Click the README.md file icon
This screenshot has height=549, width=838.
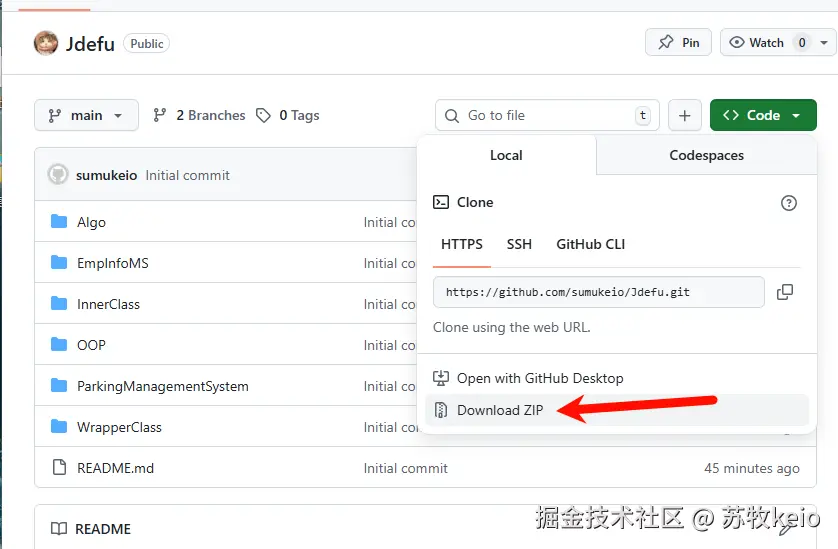[x=59, y=467]
